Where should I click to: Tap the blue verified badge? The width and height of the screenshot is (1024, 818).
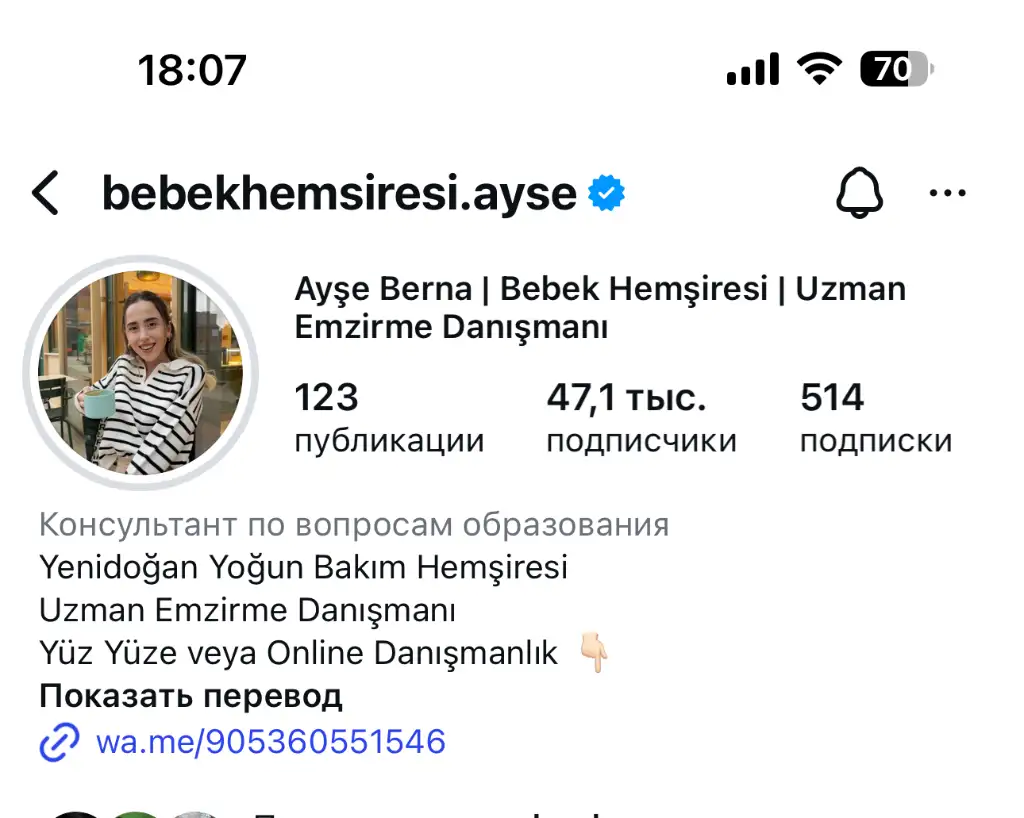[606, 193]
